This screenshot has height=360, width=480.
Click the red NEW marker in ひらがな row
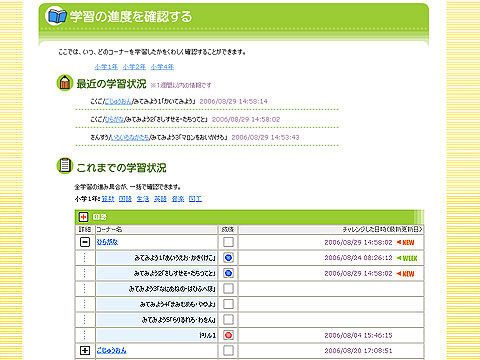pos(405,242)
